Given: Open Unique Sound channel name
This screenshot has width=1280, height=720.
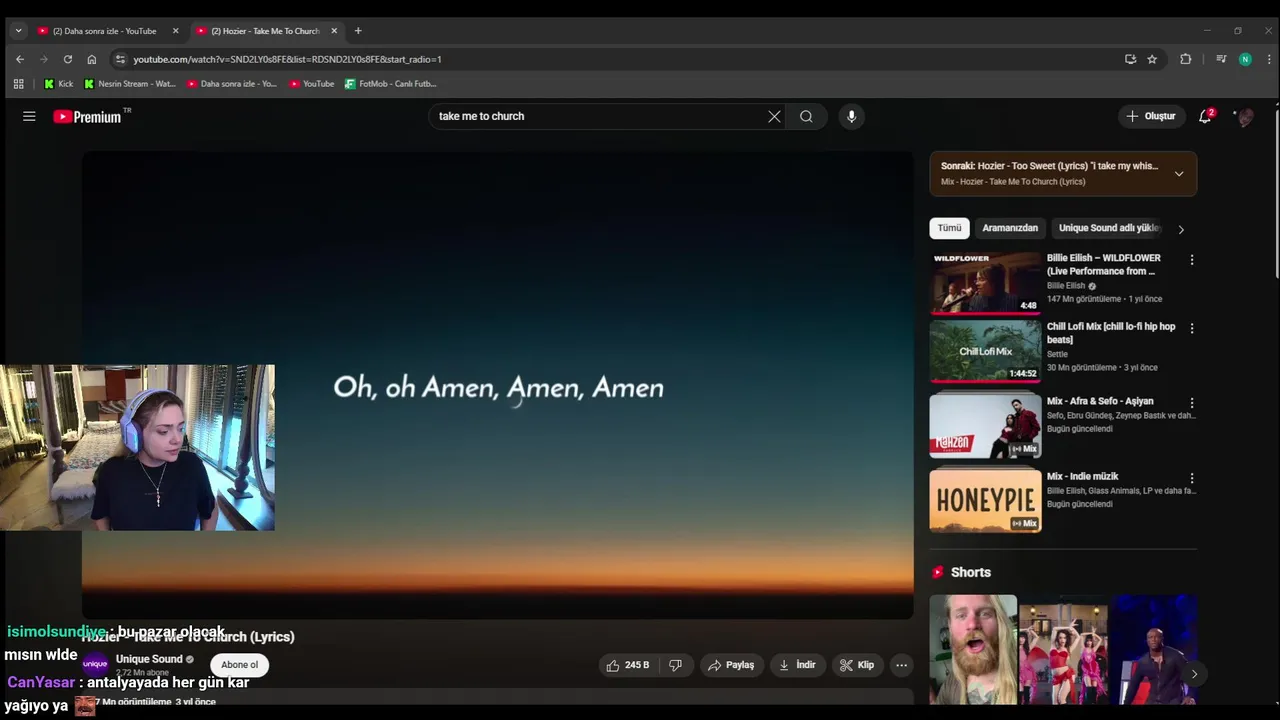Looking at the screenshot, I should pos(149,659).
